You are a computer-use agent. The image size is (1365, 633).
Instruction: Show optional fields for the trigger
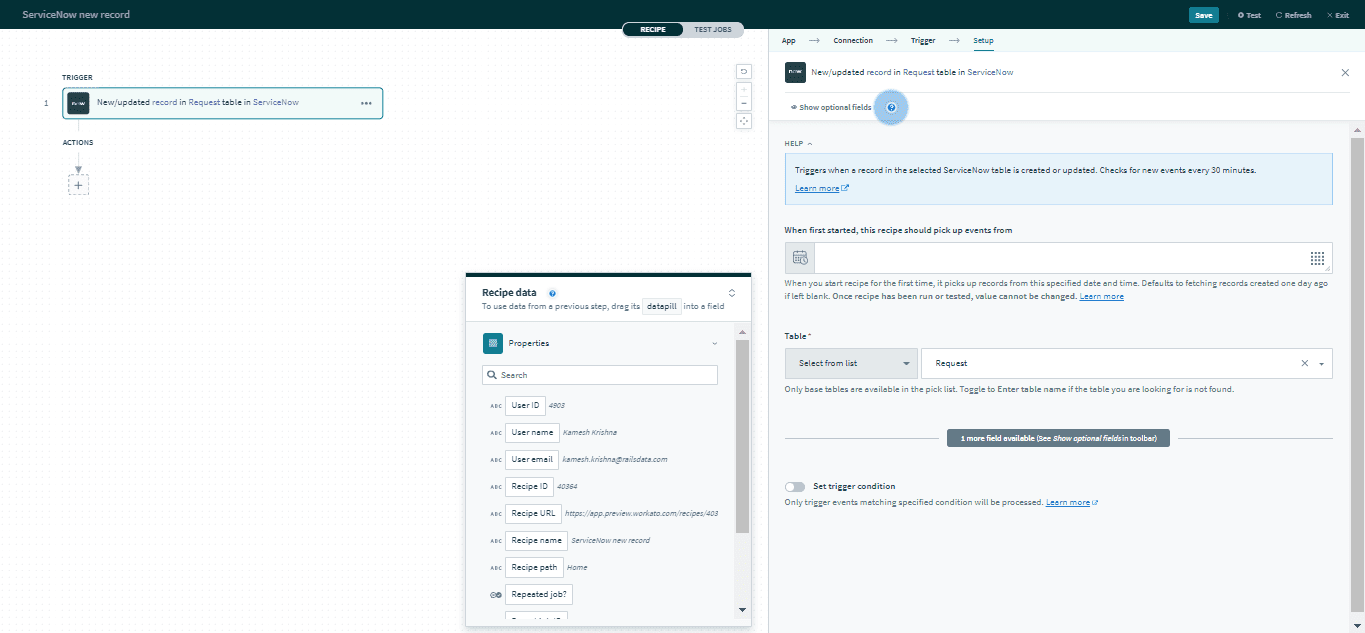pyautogui.click(x=831, y=107)
